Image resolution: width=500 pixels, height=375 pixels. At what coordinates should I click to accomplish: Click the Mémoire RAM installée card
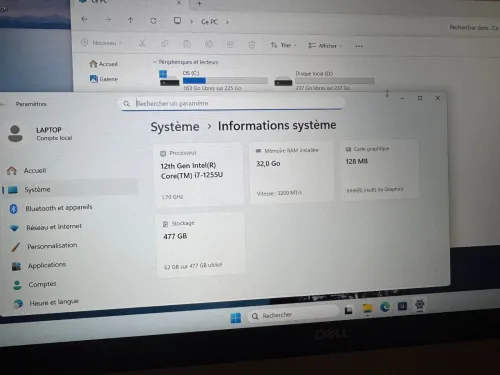point(292,172)
